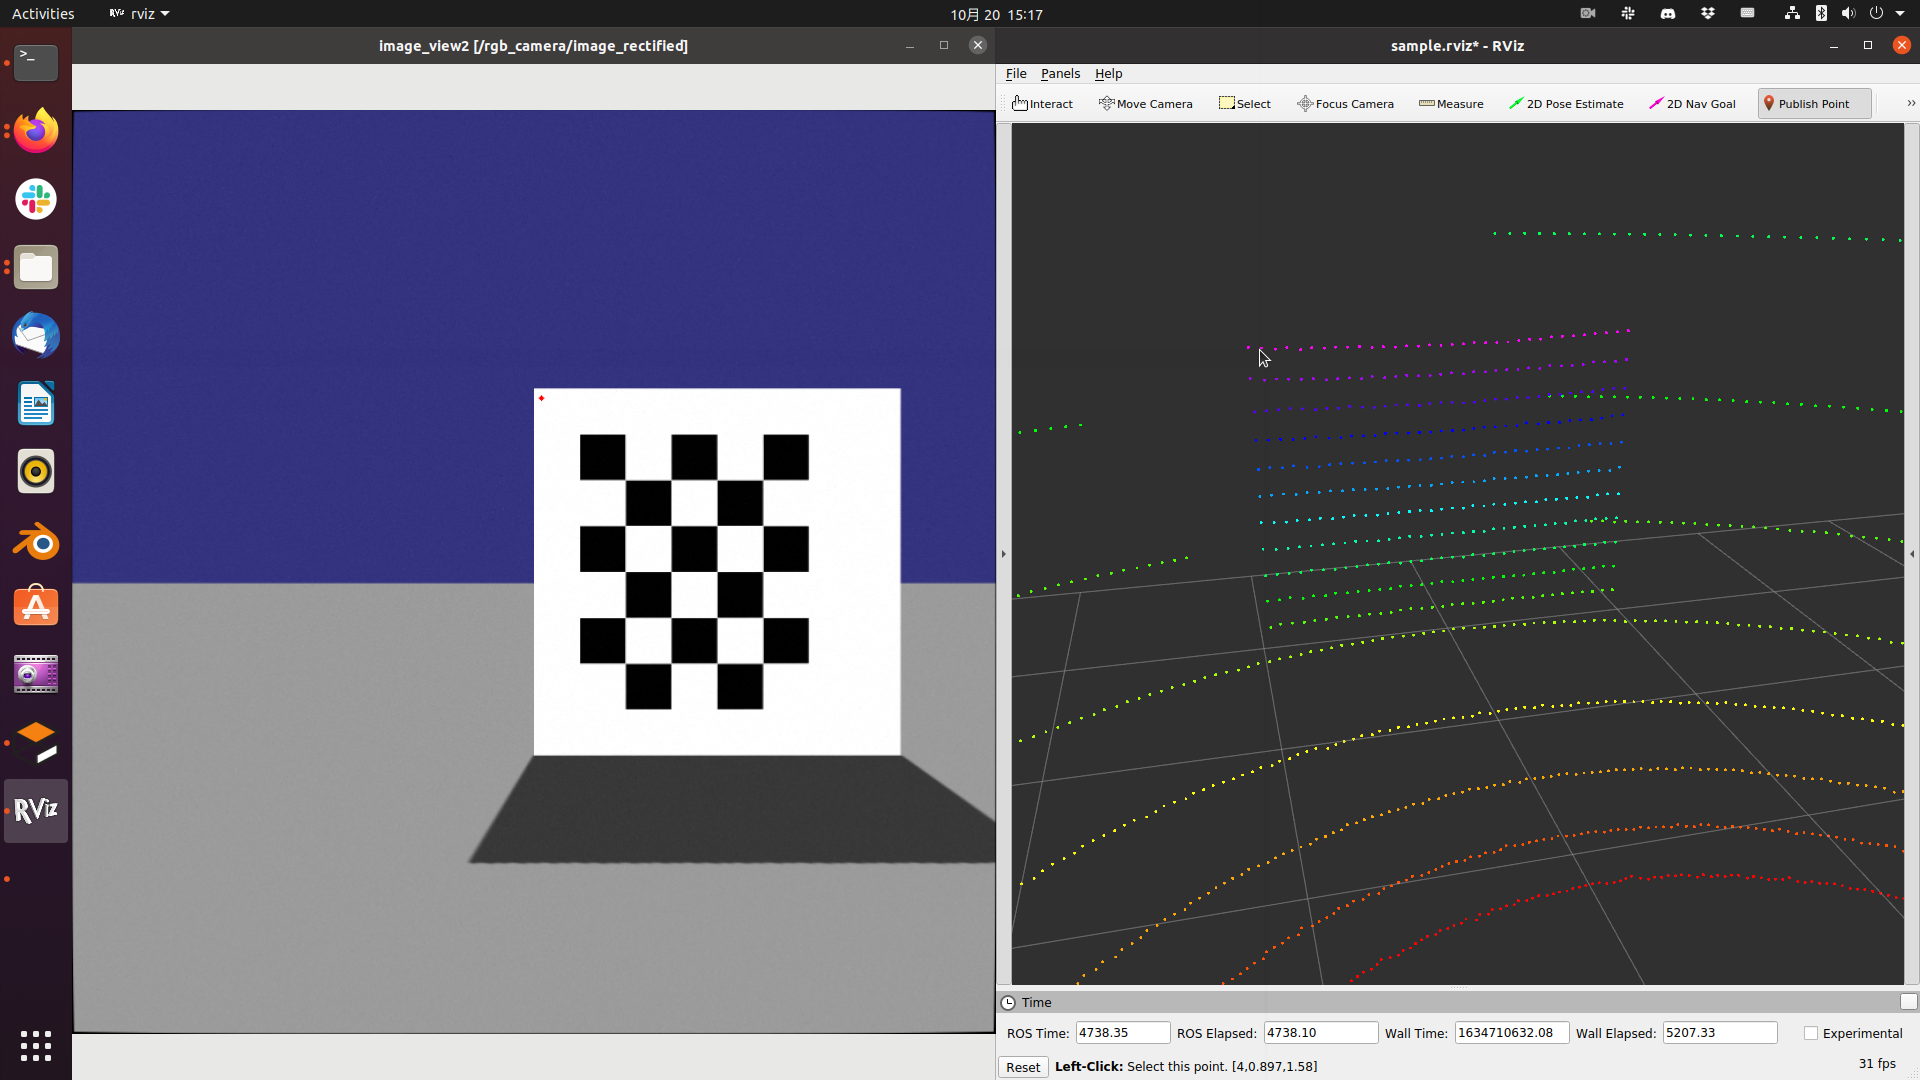Activate the 2D Pose Estimate tool

1566,103
